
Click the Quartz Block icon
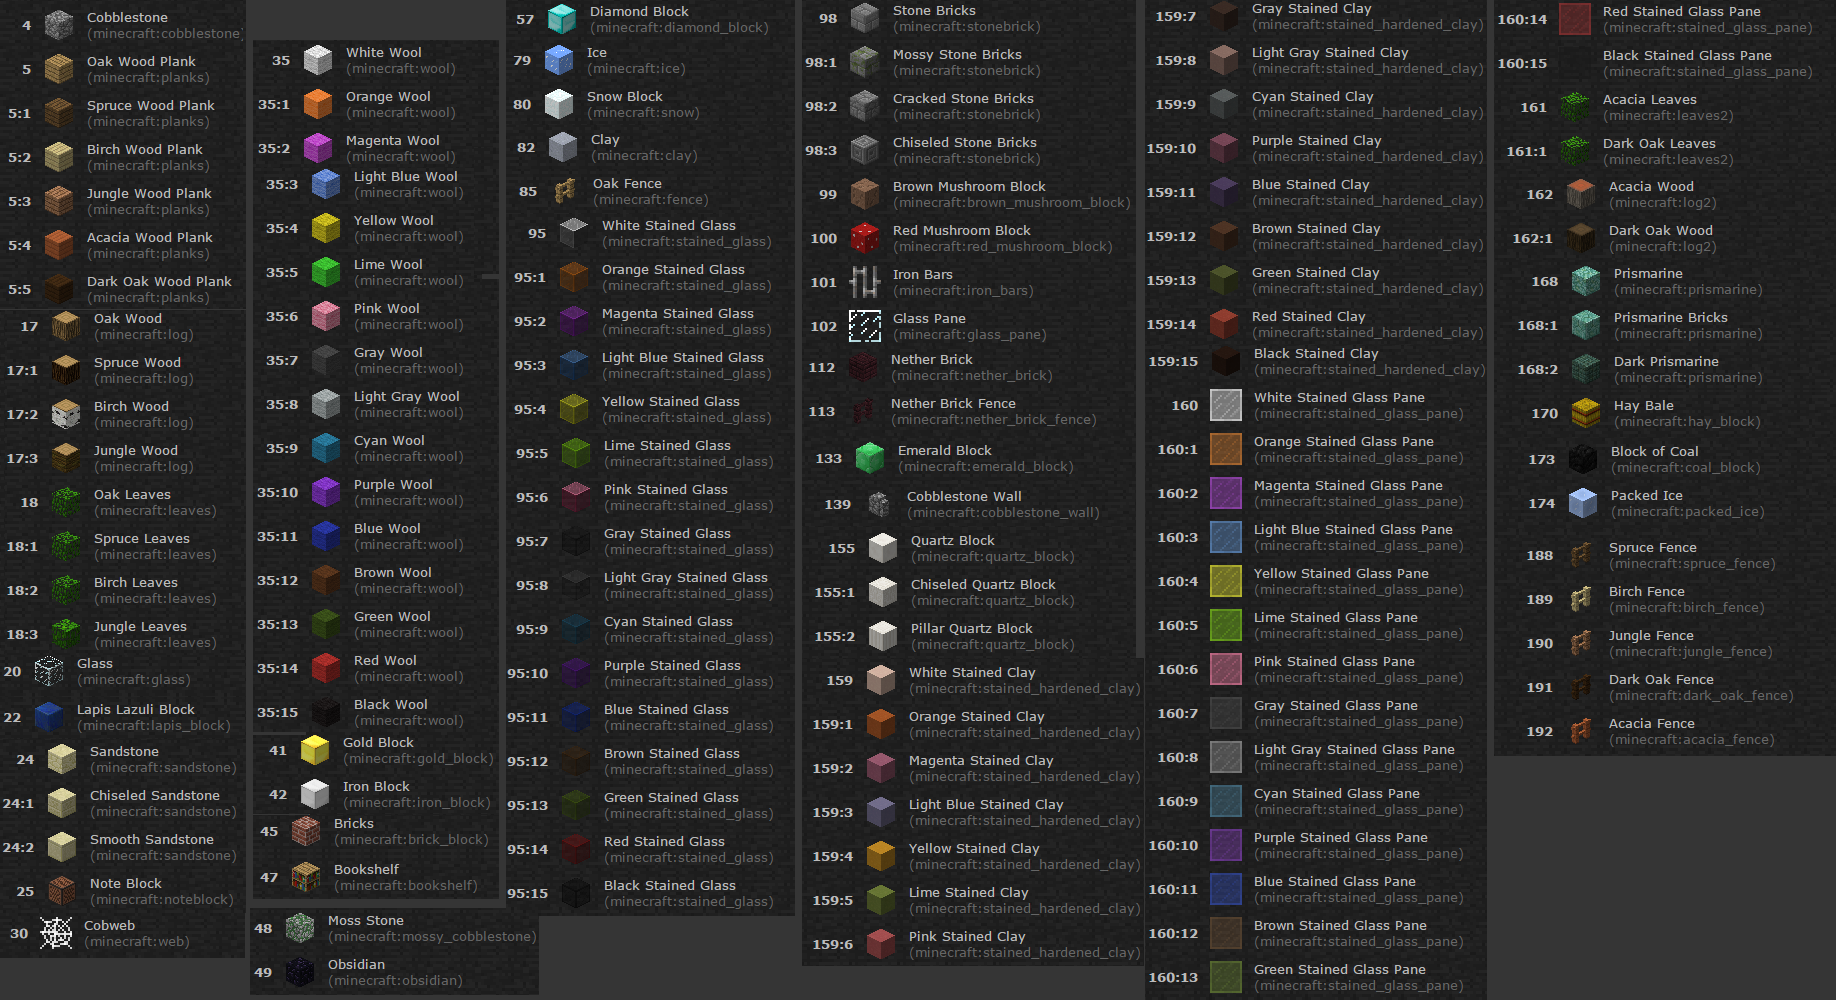point(883,548)
